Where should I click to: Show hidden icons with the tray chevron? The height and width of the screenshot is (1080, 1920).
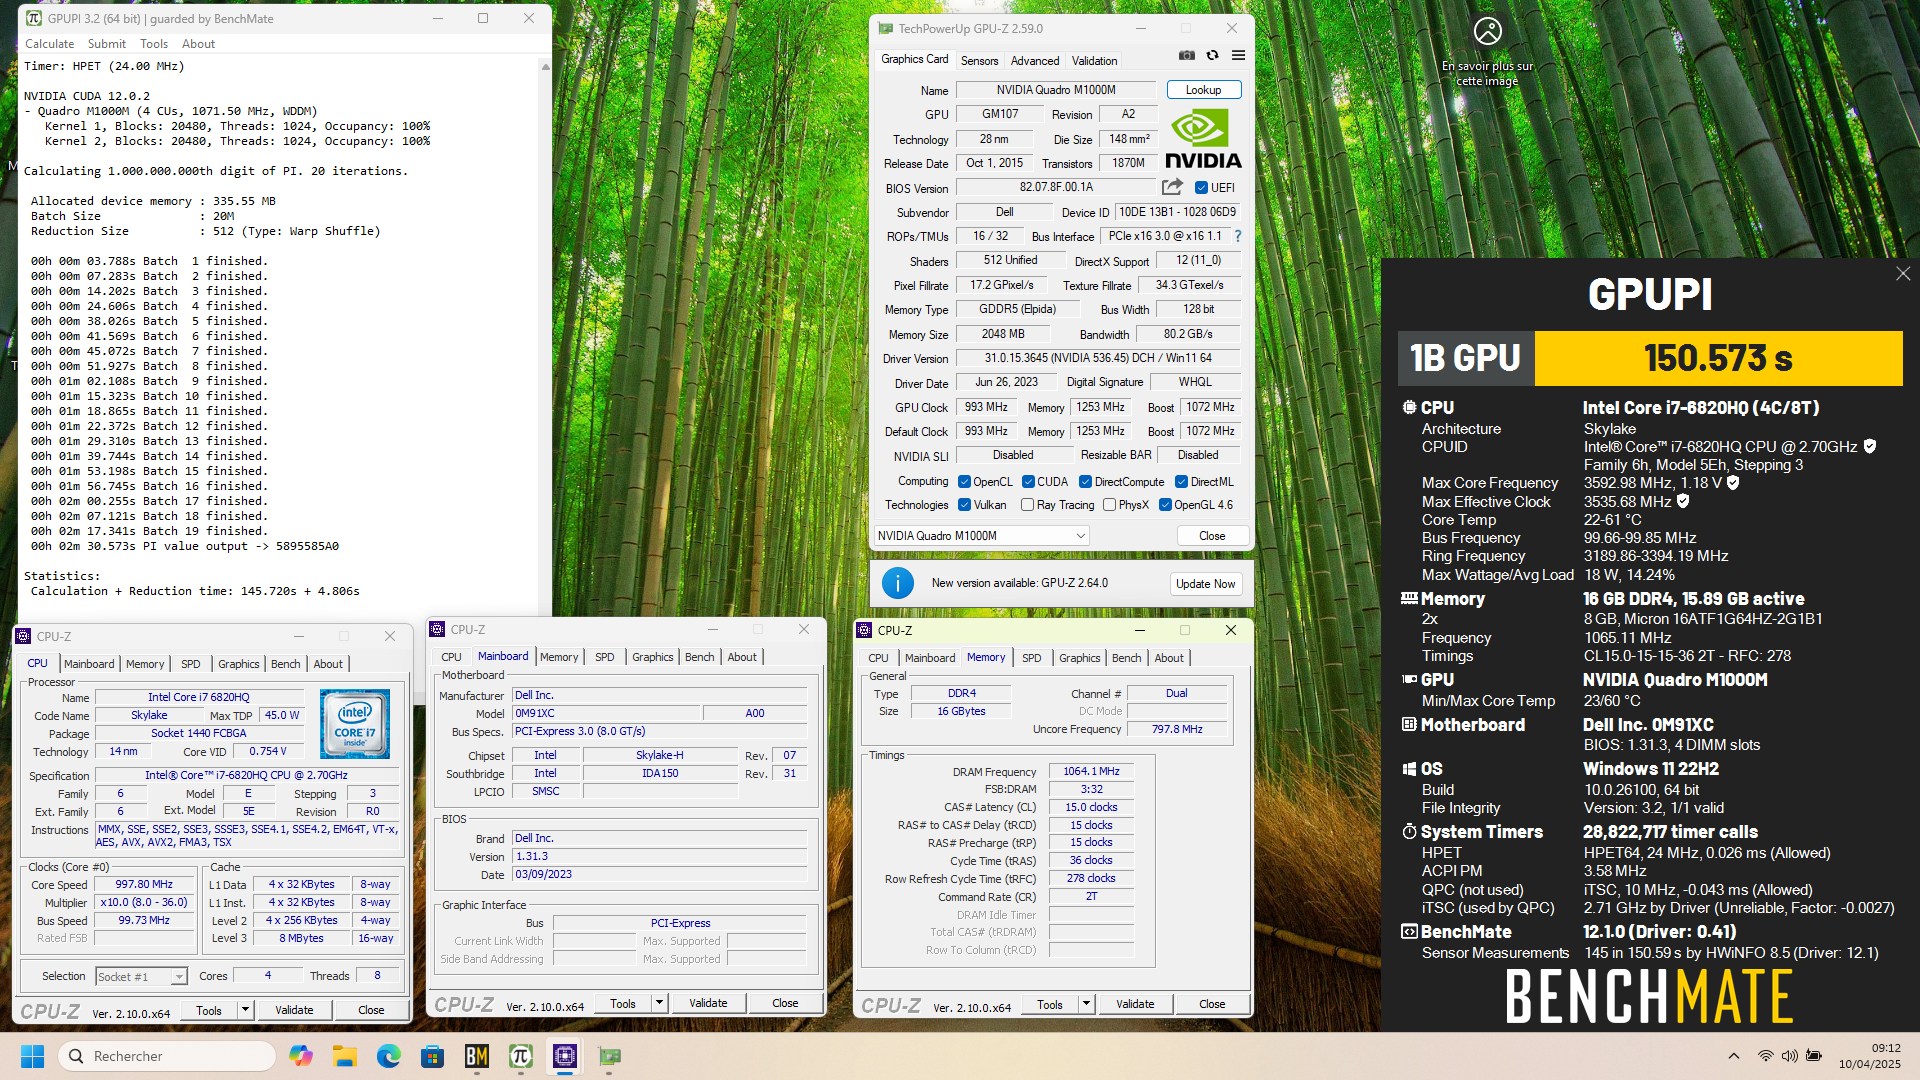tap(1733, 1056)
